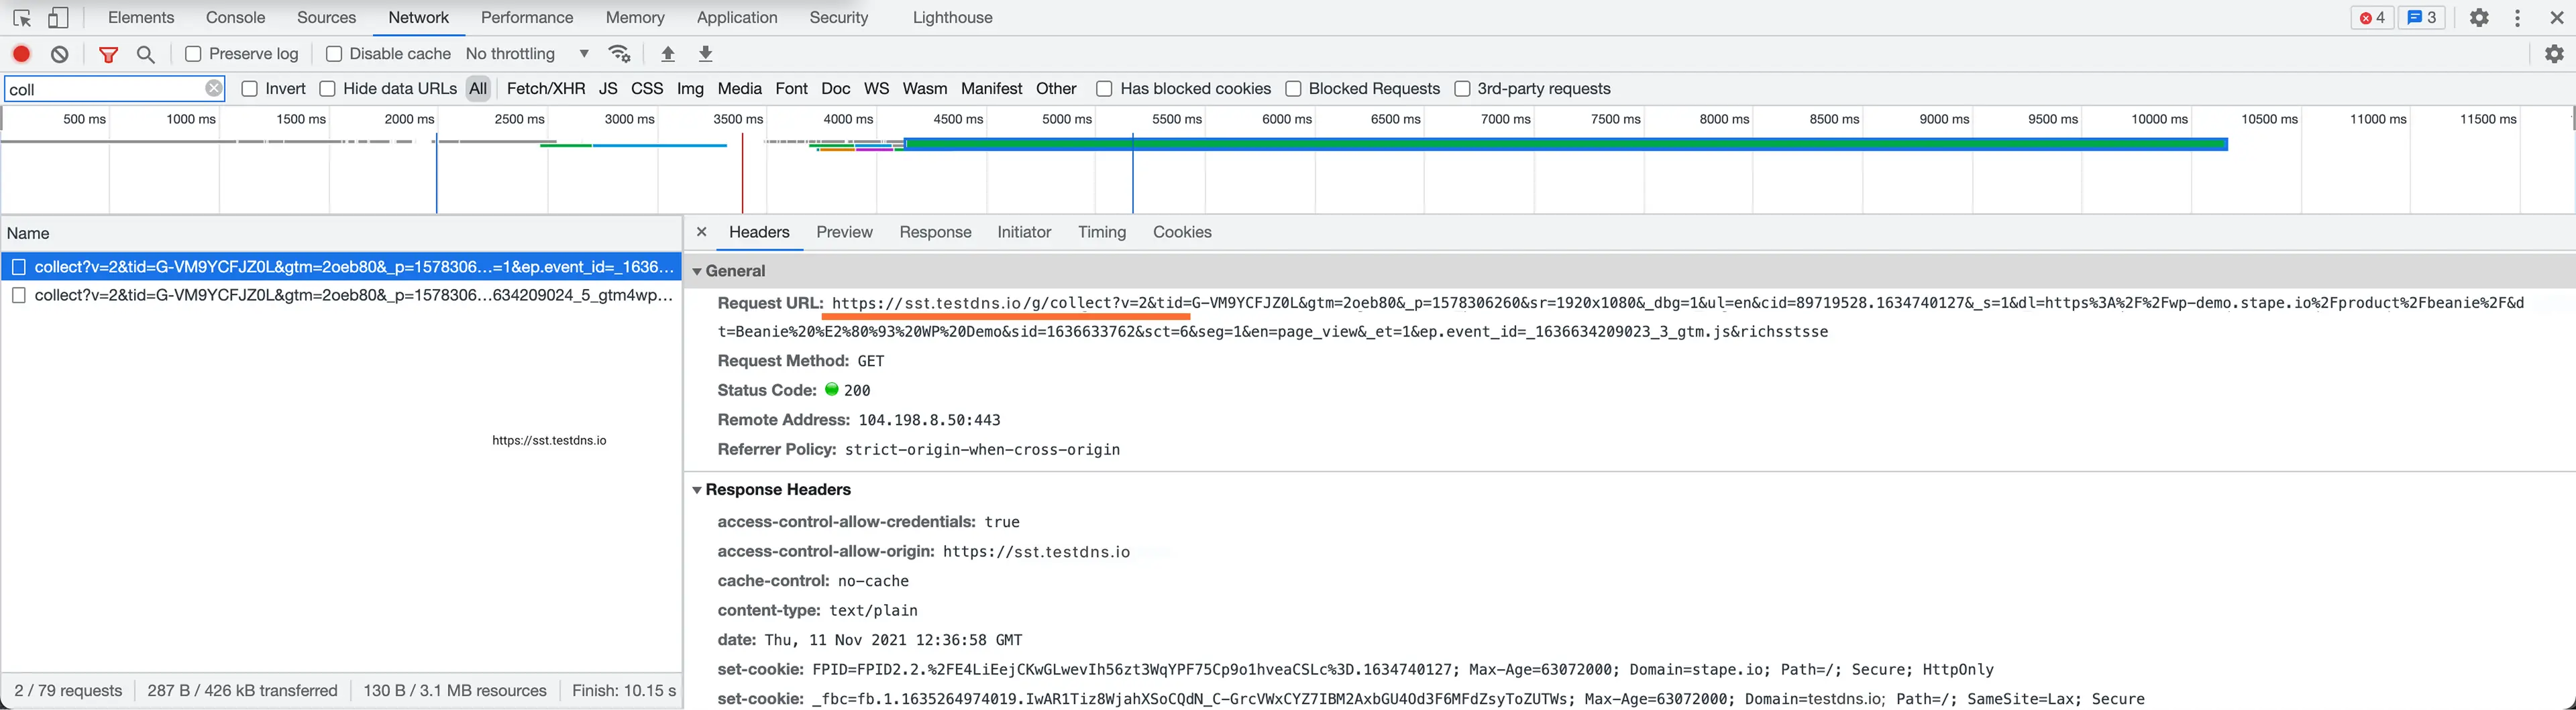
Task: Enable Preserve log
Action: click(x=193, y=53)
